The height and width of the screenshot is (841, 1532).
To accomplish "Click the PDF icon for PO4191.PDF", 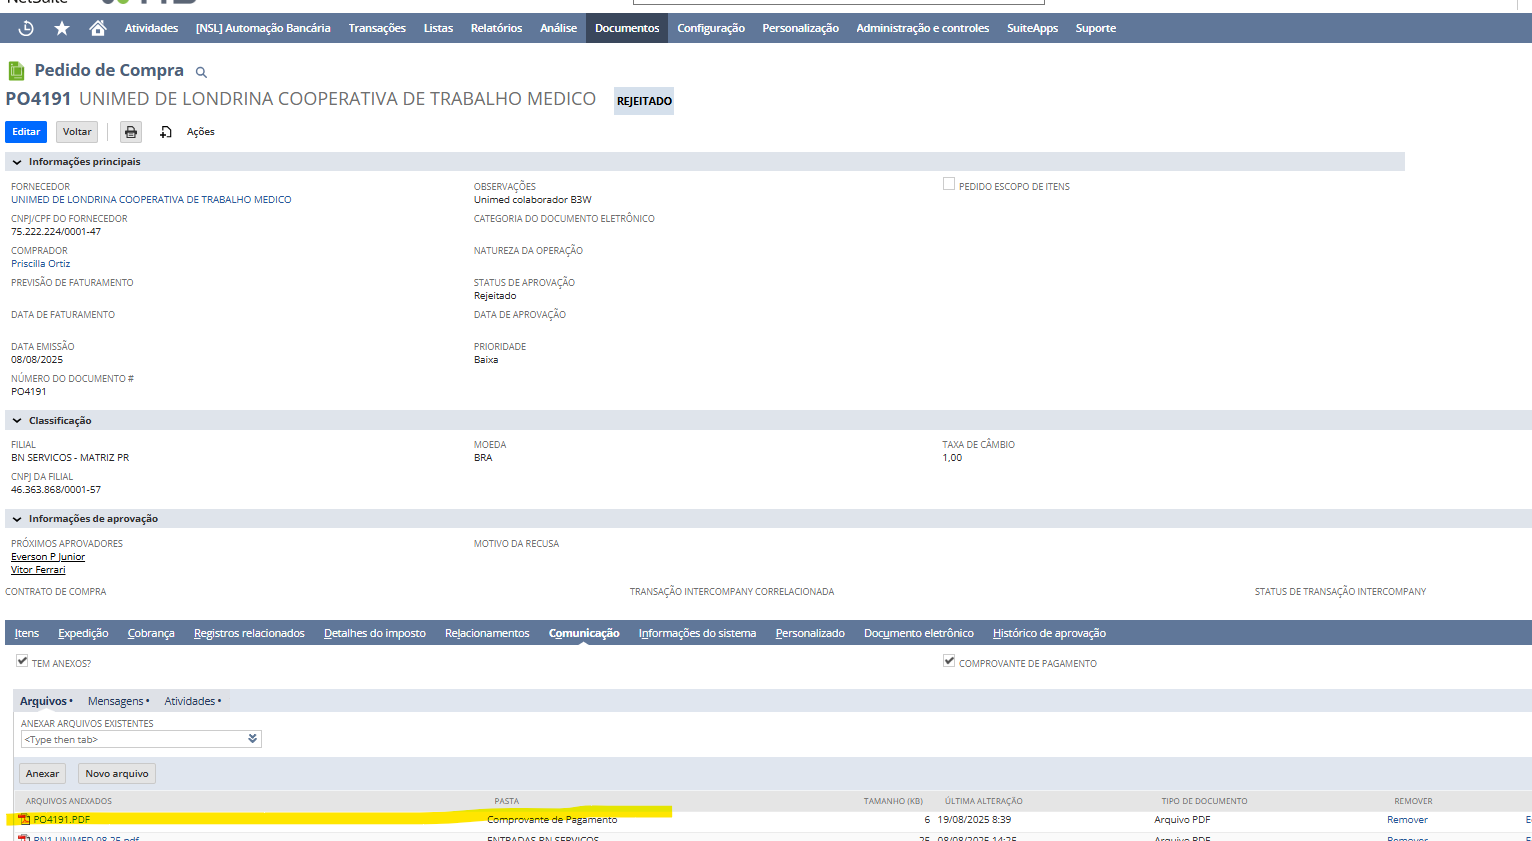I will [x=25, y=820].
